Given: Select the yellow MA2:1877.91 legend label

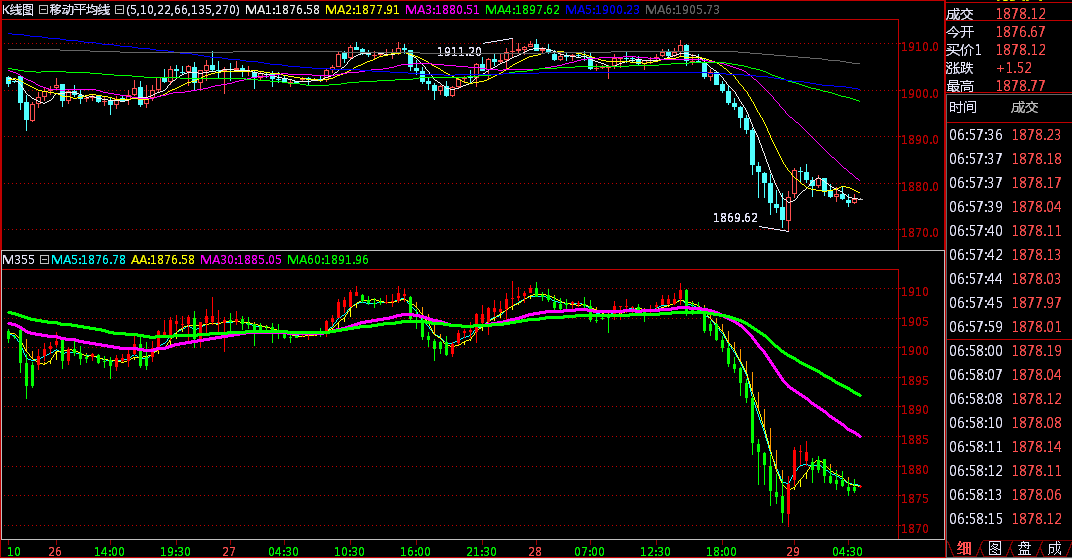Looking at the screenshot, I should (x=363, y=9).
